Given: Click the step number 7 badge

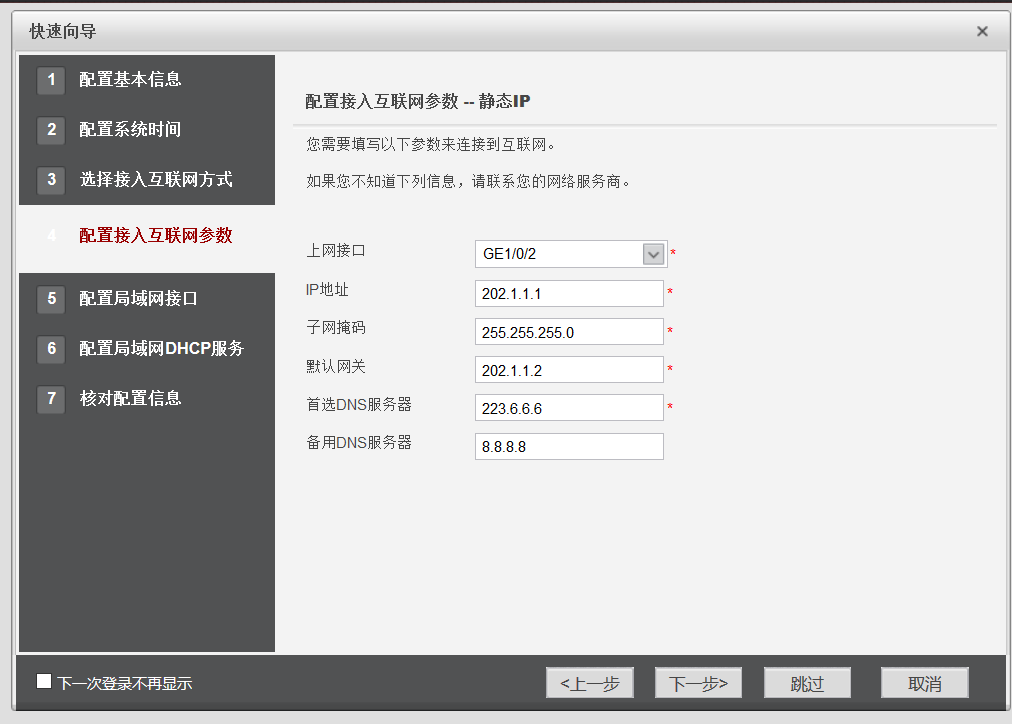Looking at the screenshot, I should 51,399.
